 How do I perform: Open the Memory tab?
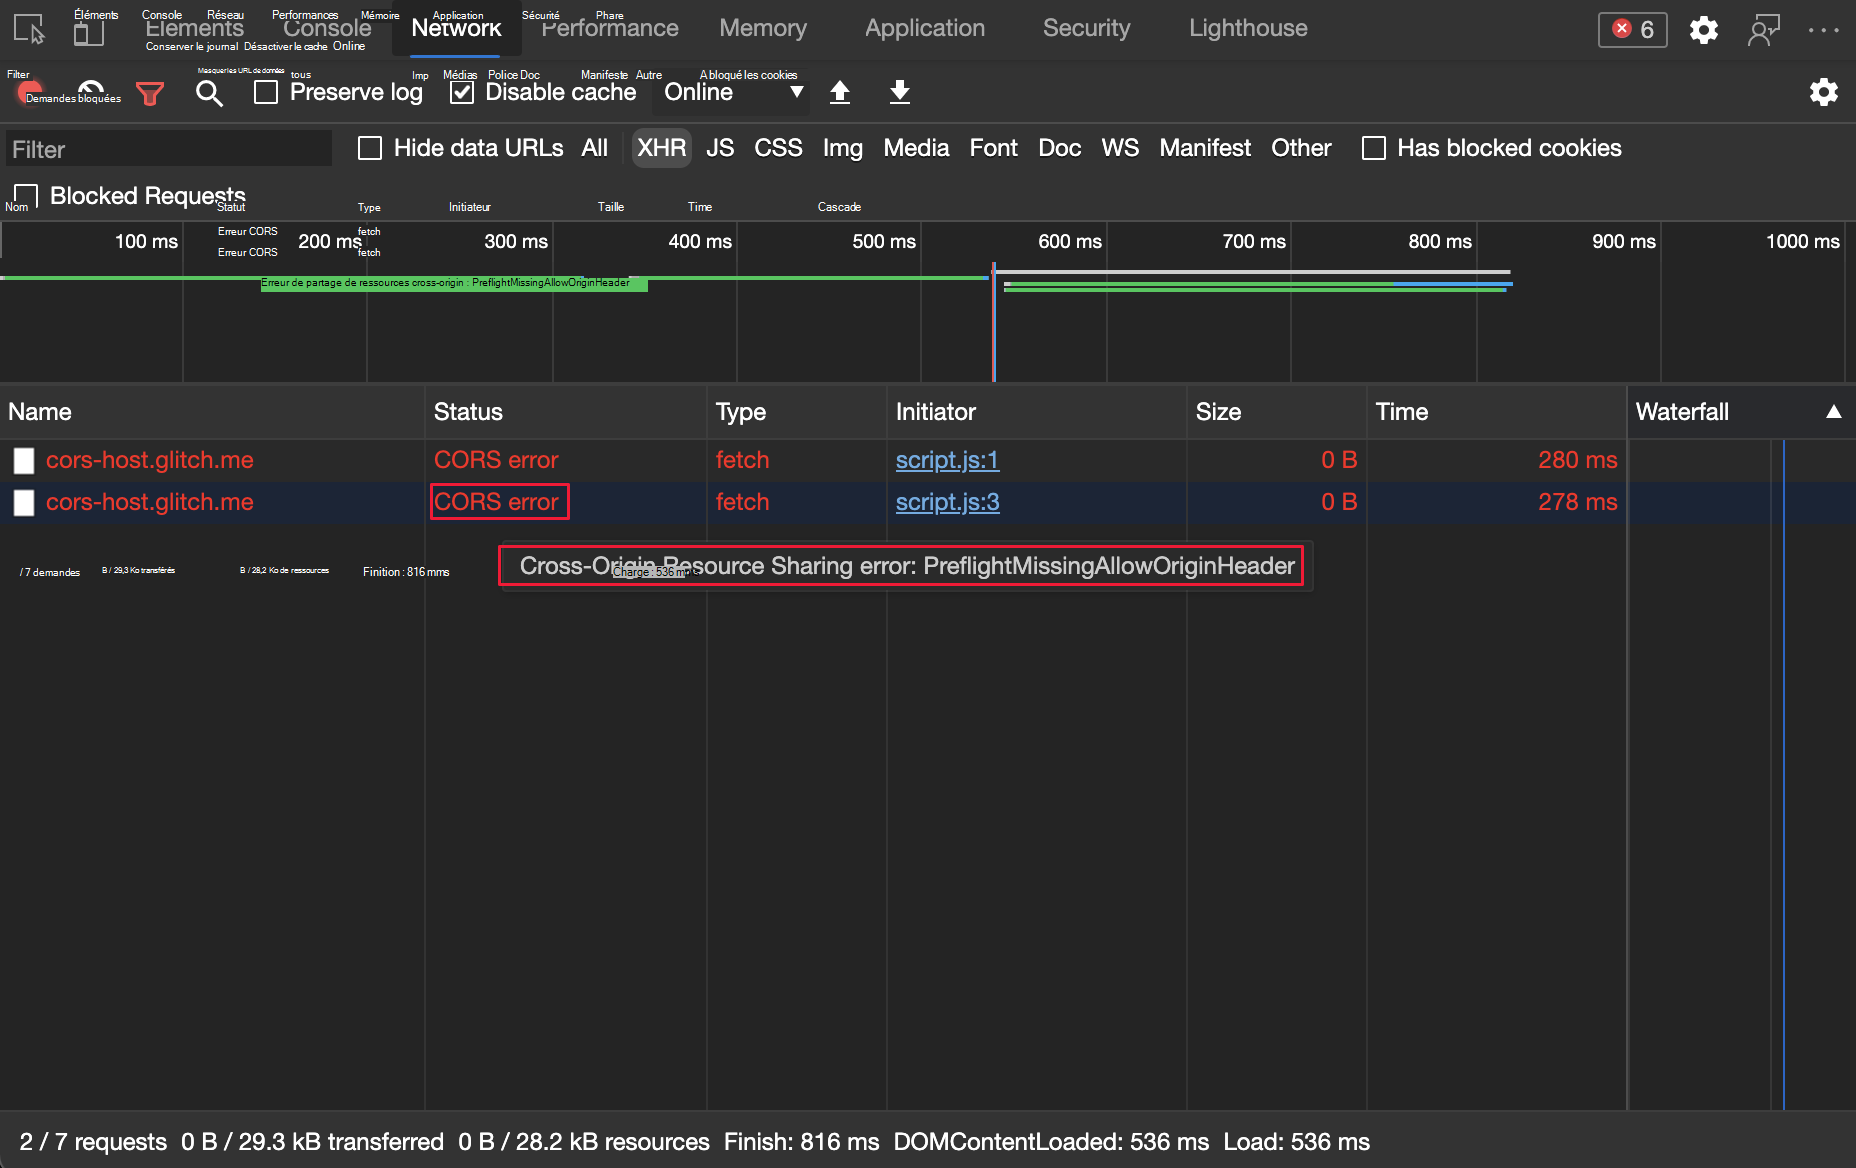(763, 28)
